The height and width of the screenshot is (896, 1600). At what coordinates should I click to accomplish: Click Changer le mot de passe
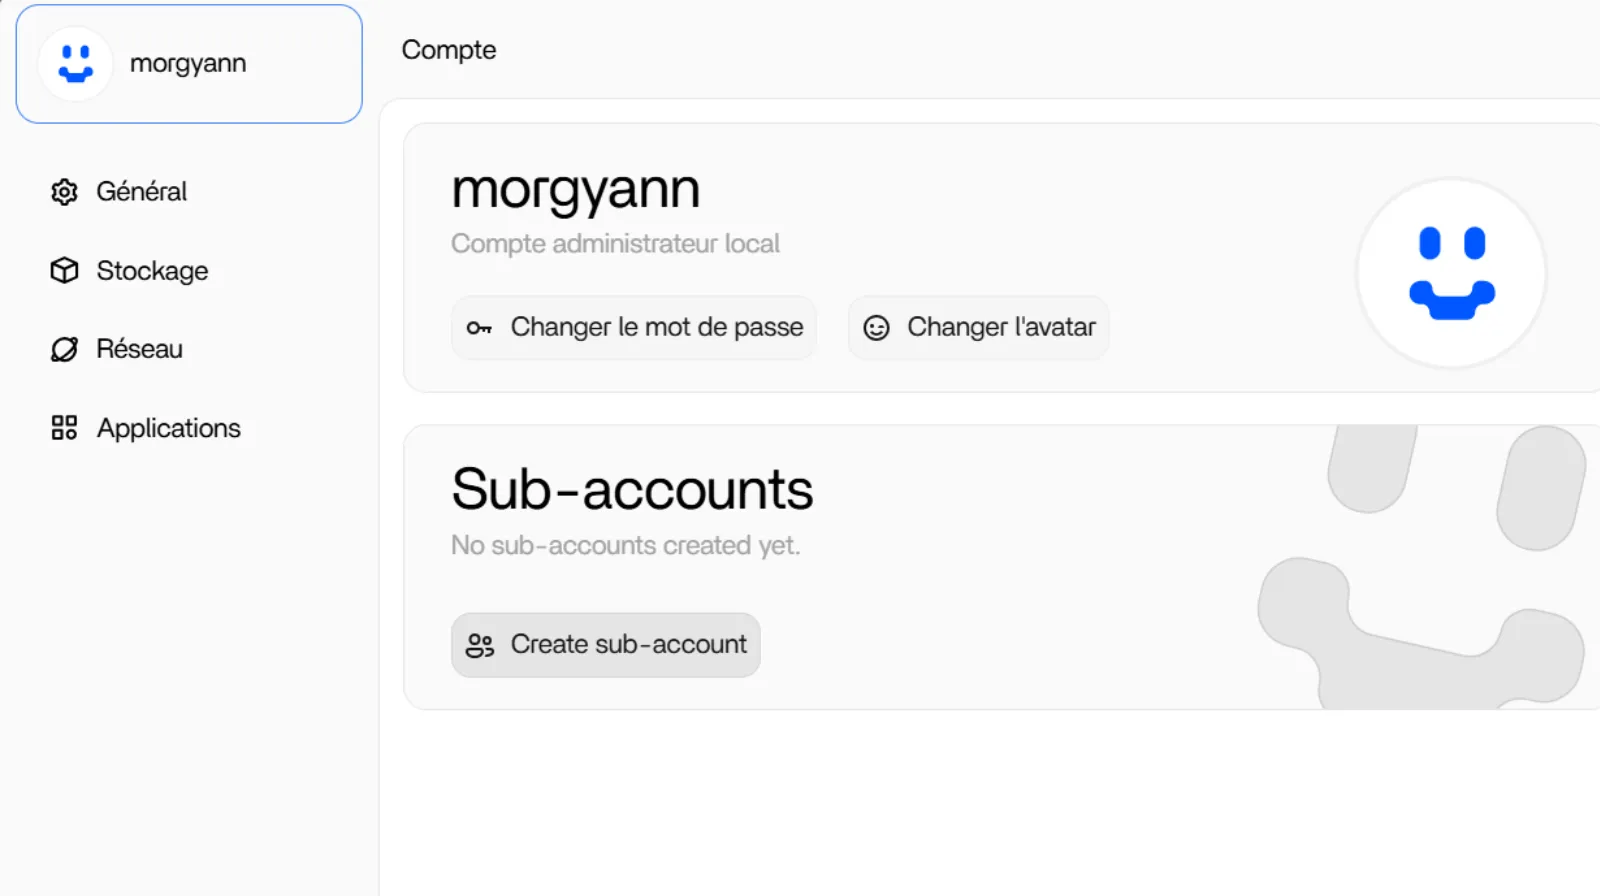pyautogui.click(x=634, y=327)
